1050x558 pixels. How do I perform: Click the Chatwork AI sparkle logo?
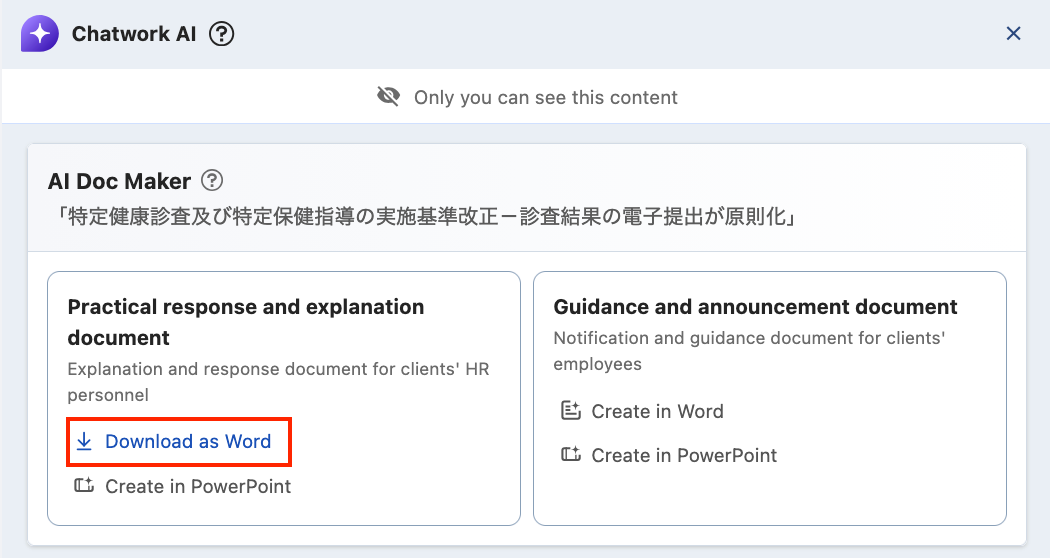(x=40, y=33)
